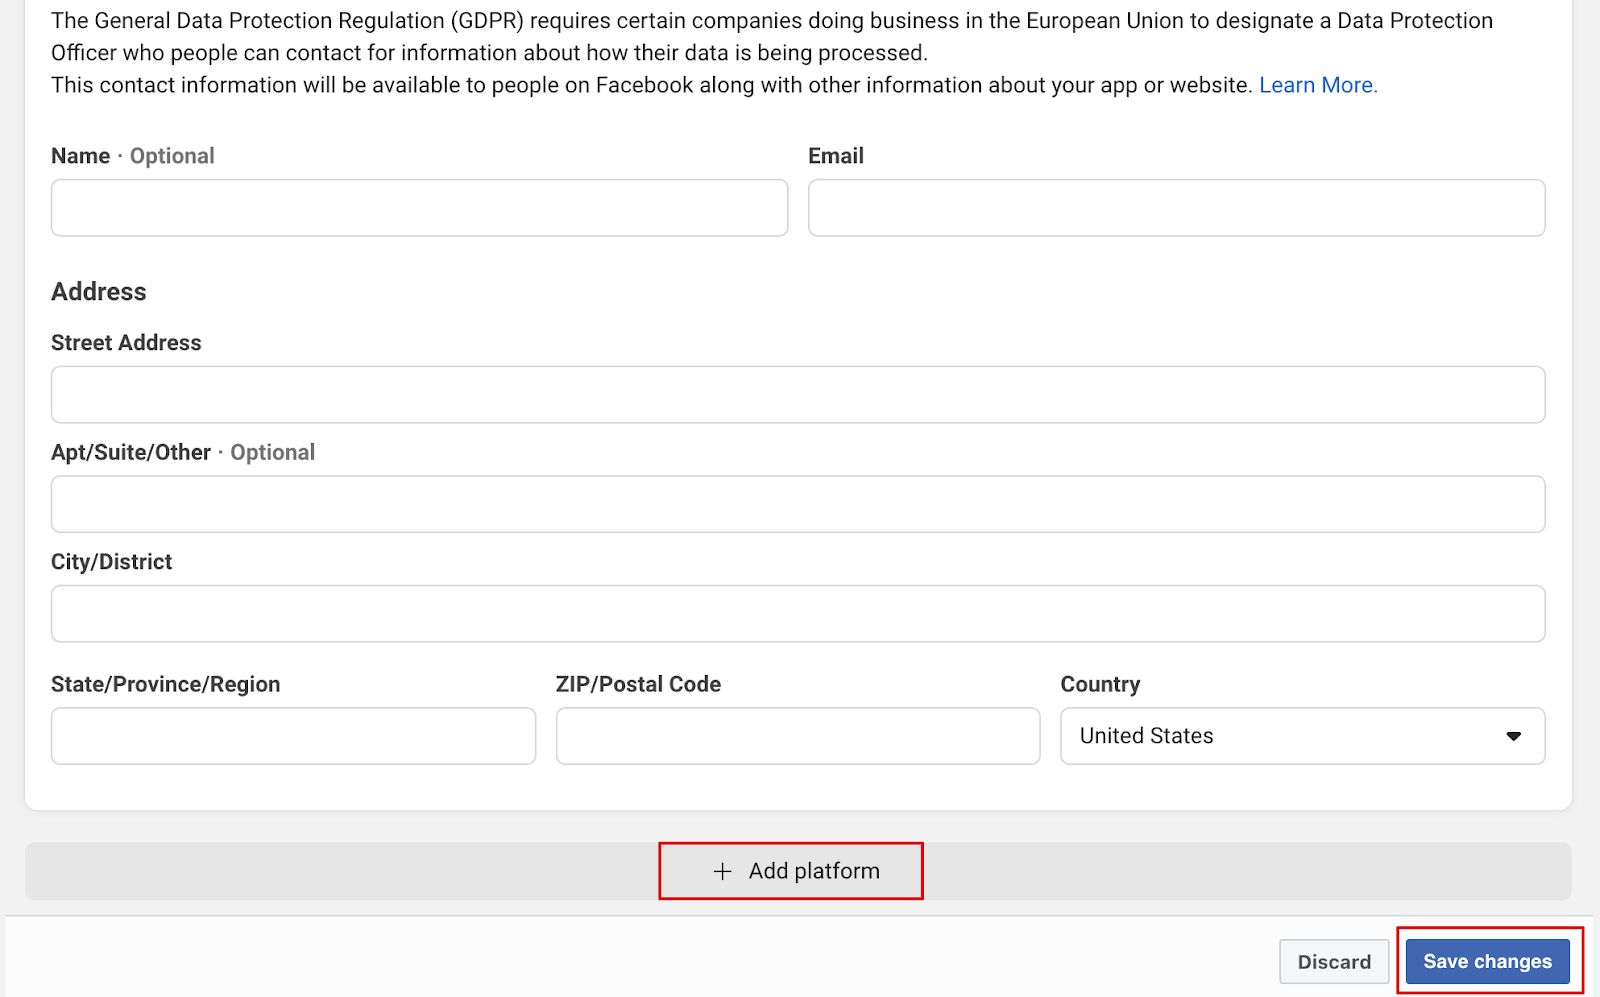Click into the Email input field

coord(1176,208)
